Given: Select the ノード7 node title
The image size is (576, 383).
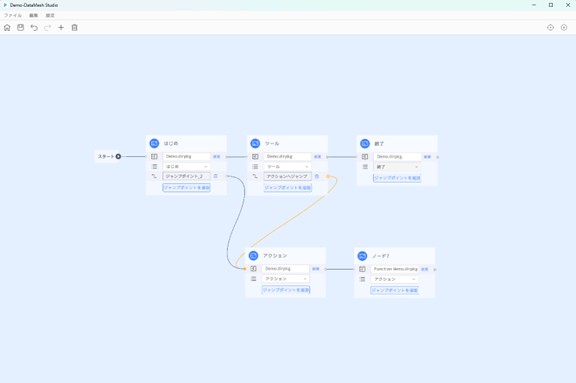Looking at the screenshot, I should (381, 256).
